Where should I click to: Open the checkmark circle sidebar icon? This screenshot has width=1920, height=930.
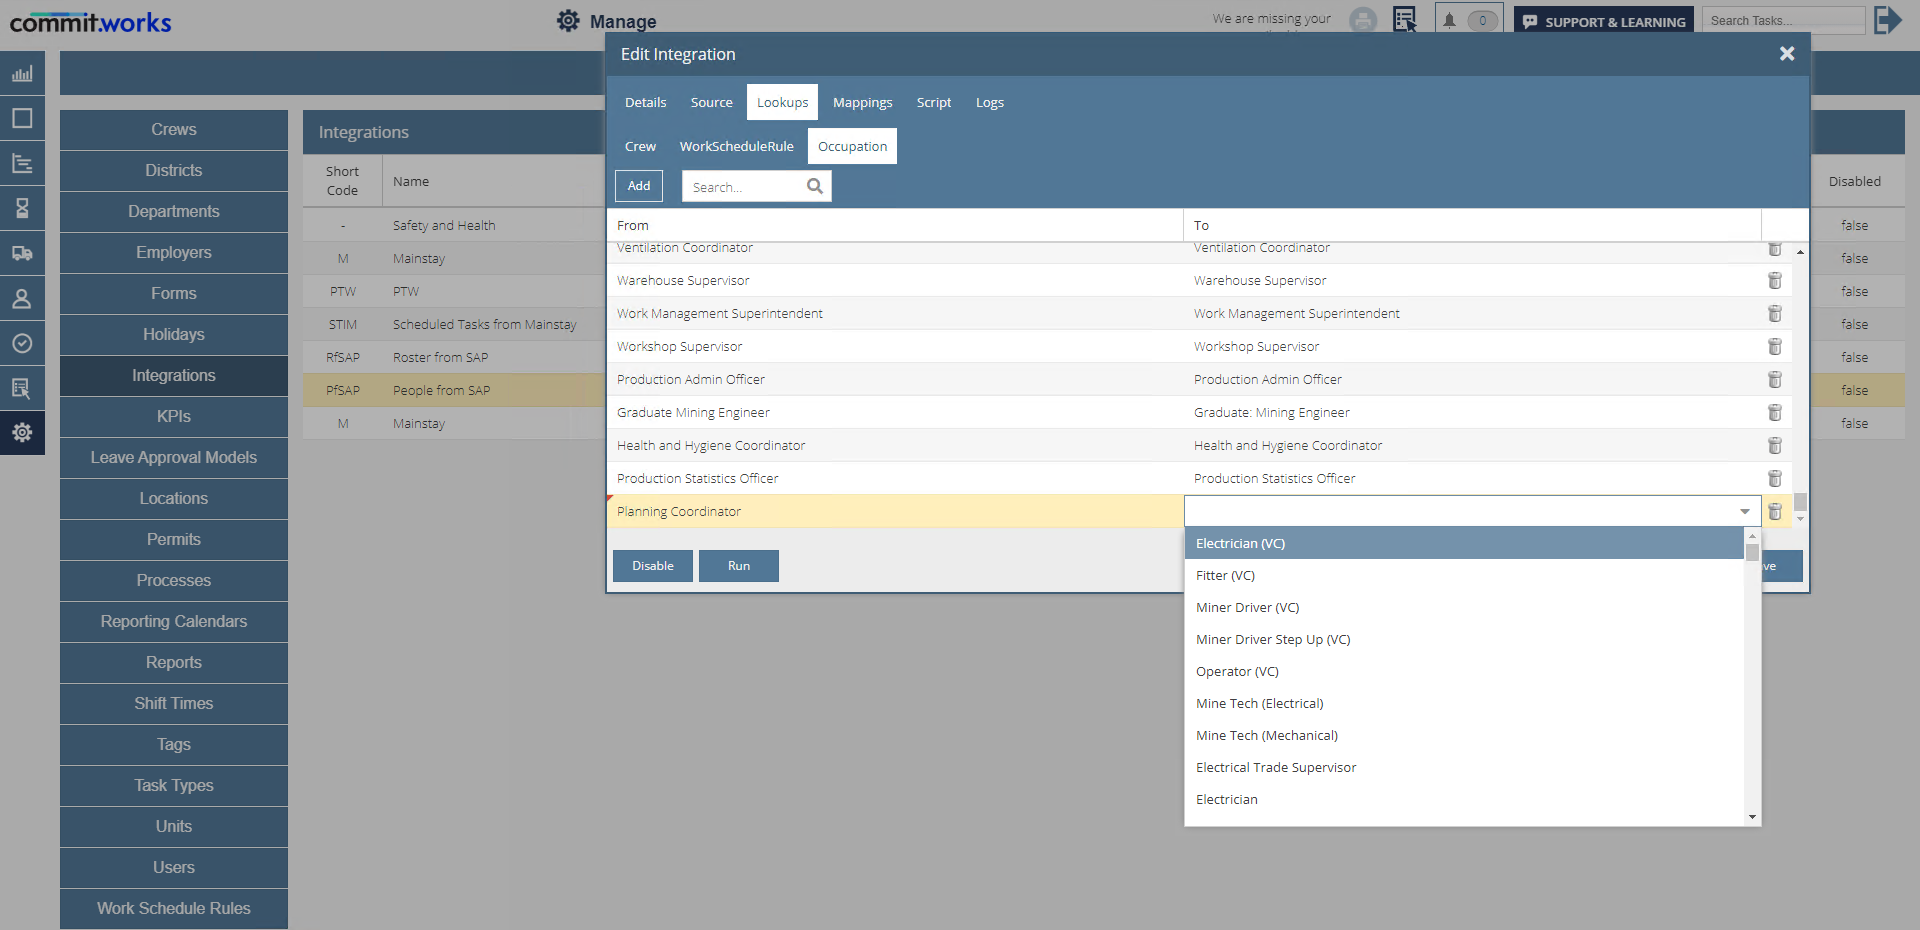[22, 343]
